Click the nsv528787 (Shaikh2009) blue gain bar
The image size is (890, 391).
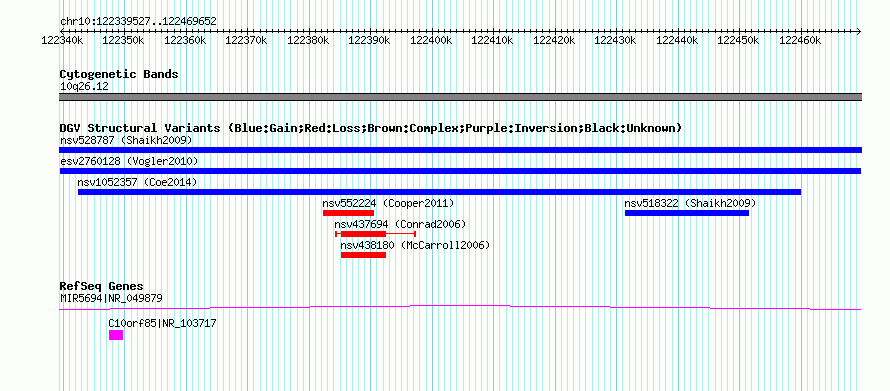tap(460, 150)
